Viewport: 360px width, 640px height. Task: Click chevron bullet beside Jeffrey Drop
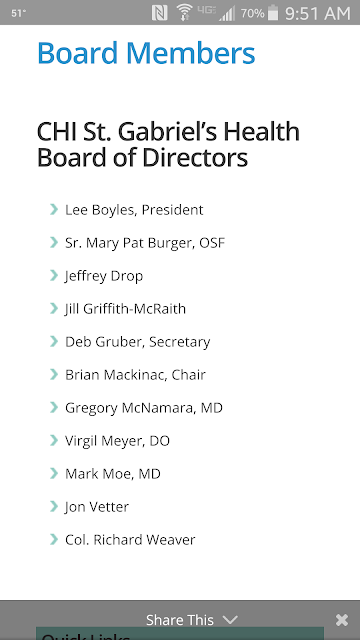point(53,276)
